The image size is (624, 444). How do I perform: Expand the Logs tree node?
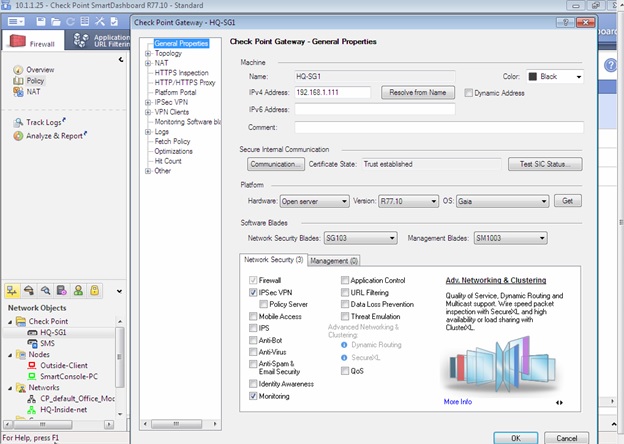[148, 132]
